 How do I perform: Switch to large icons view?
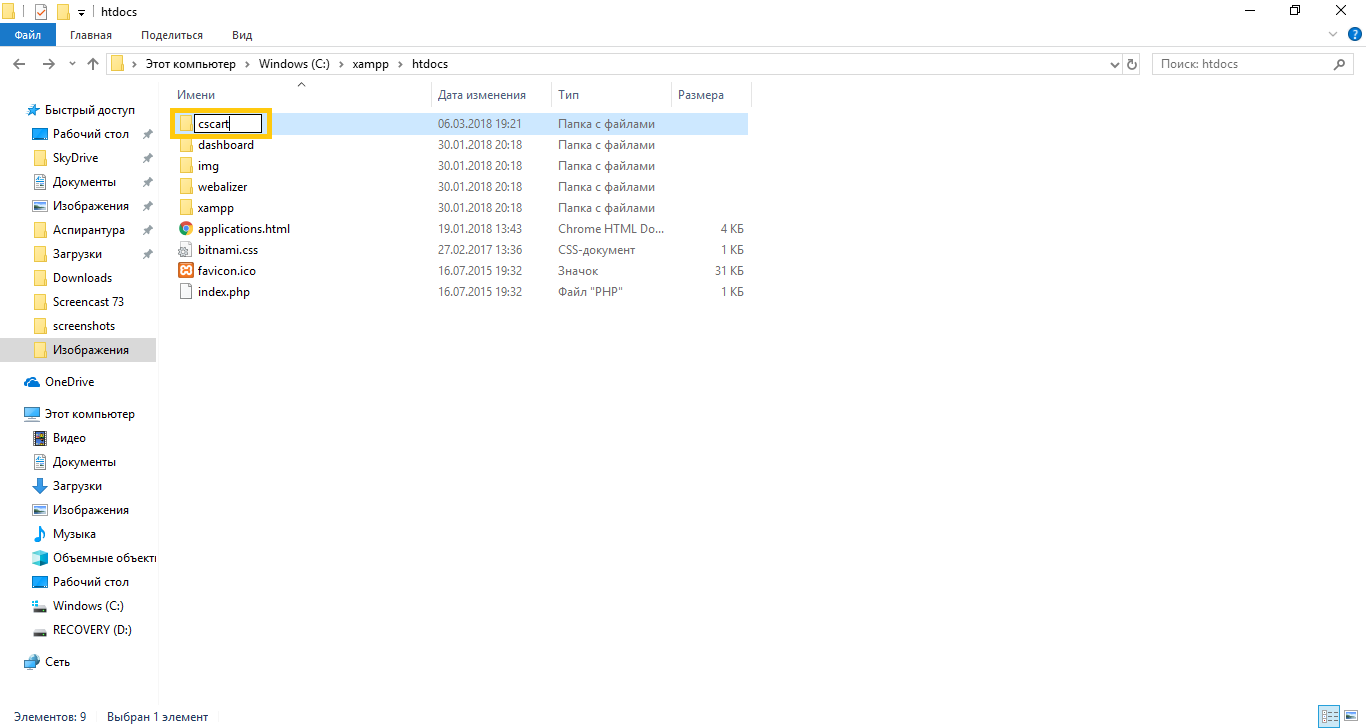(1352, 716)
